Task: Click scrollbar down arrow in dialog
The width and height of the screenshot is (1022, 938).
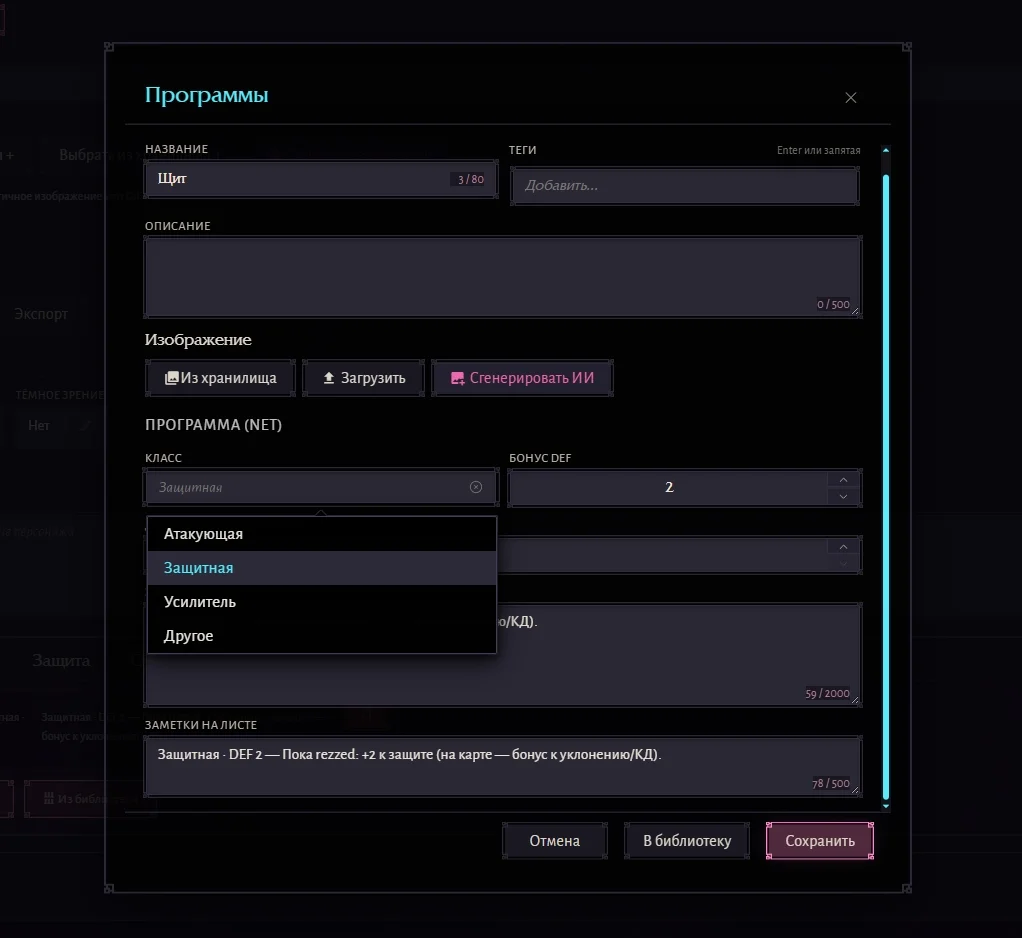Action: pyautogui.click(x=886, y=806)
